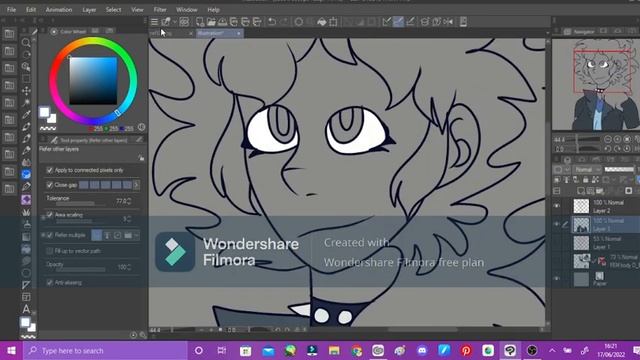Select the Zoom magnifier tool

point(26,42)
